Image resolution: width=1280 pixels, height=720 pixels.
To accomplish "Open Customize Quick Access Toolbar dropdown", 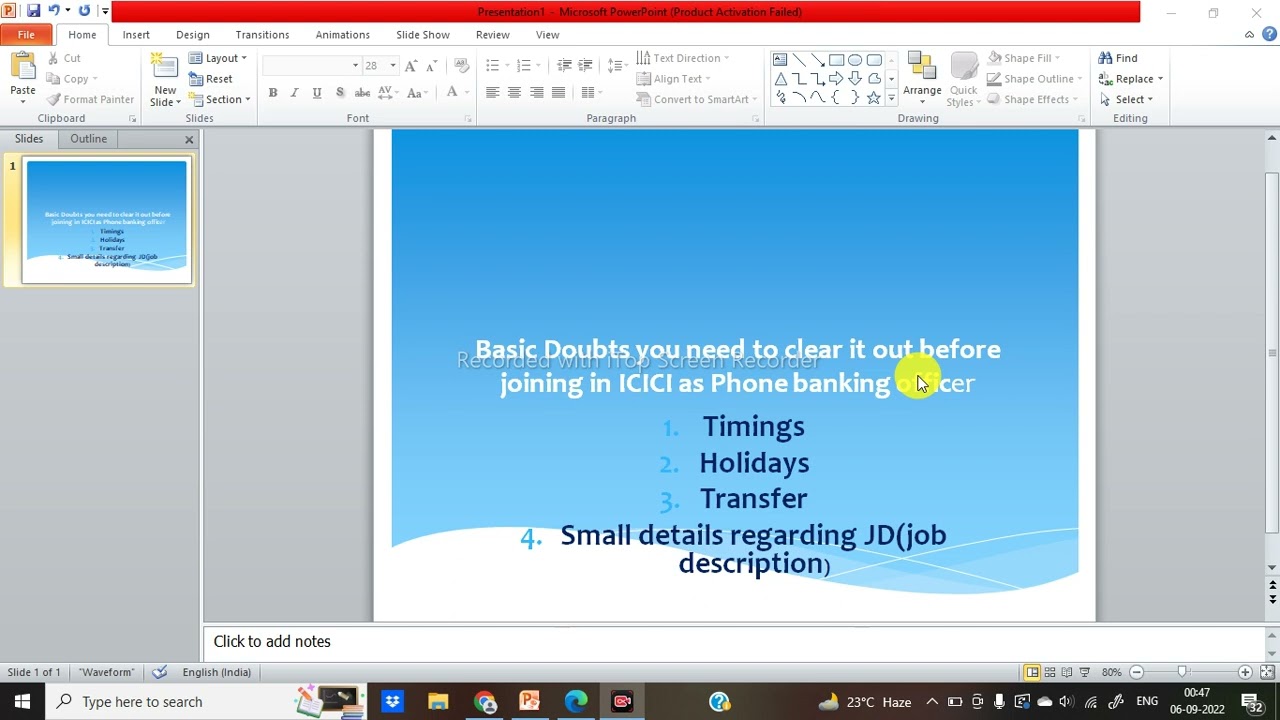I will [104, 12].
